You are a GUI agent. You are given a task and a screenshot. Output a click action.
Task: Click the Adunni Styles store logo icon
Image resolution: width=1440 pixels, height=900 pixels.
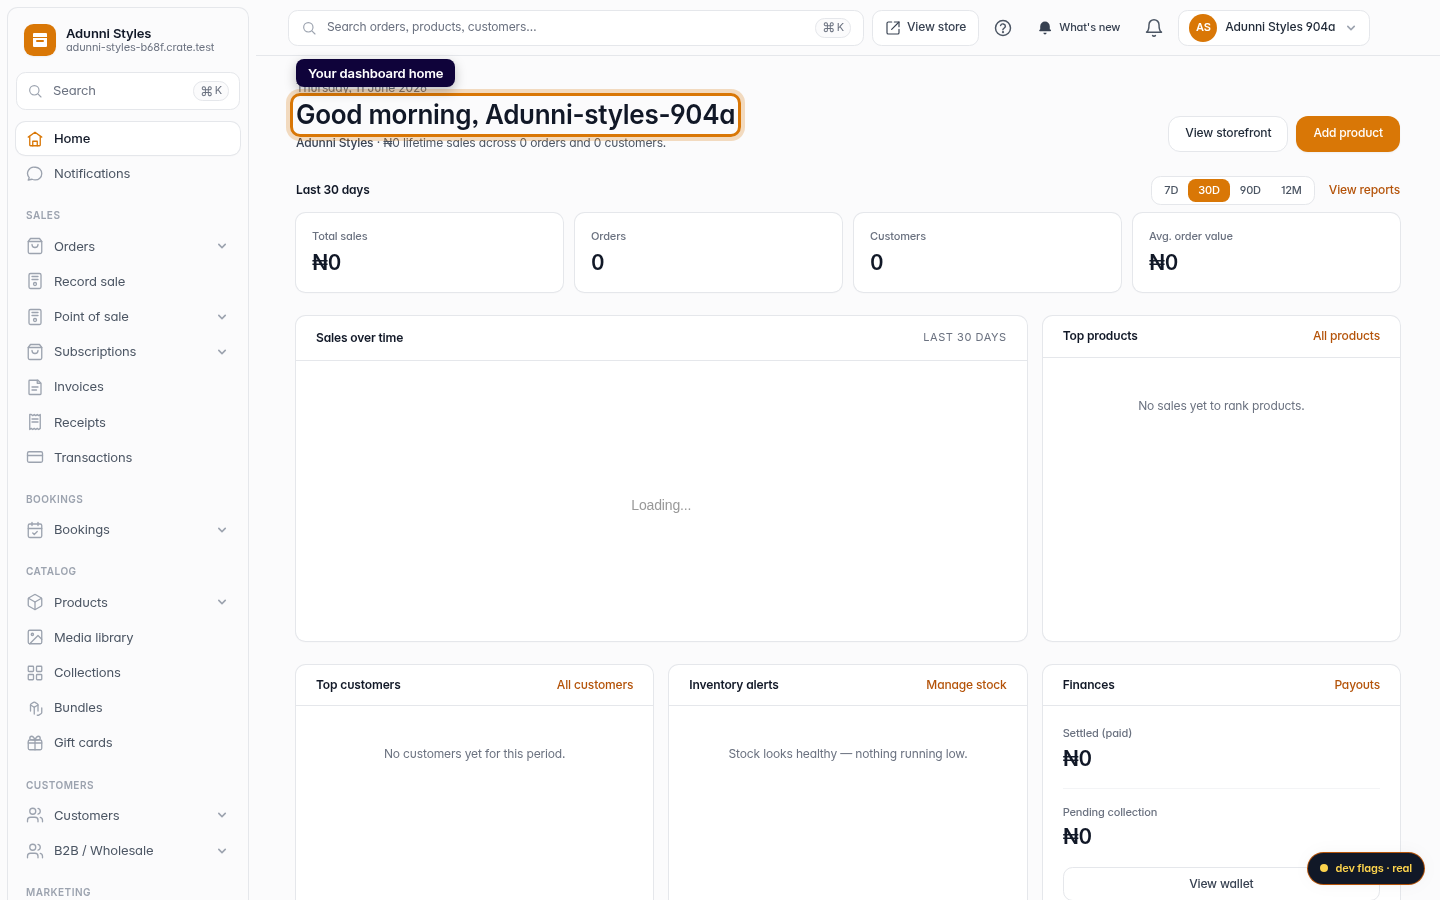[40, 40]
